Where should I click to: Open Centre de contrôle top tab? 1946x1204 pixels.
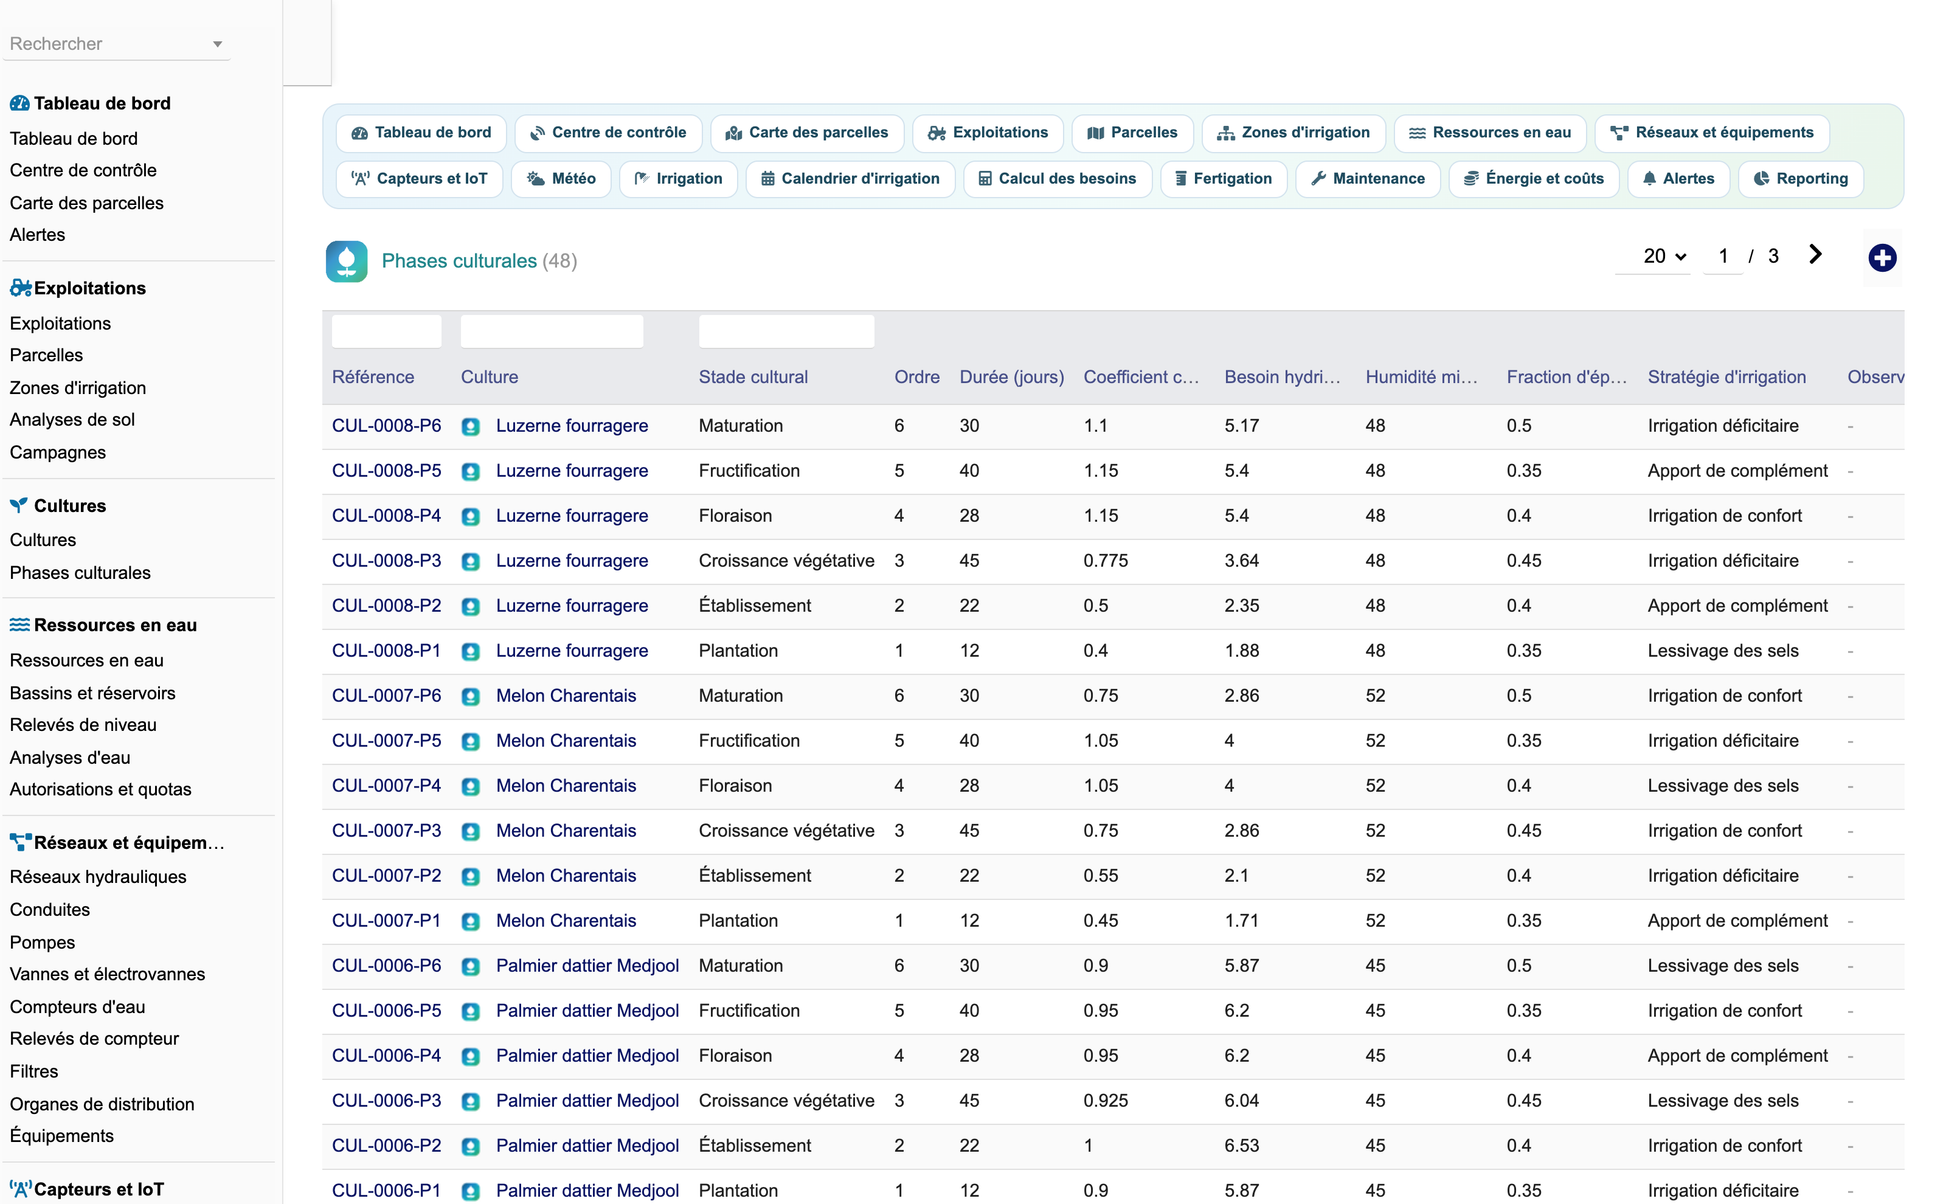pos(608,133)
